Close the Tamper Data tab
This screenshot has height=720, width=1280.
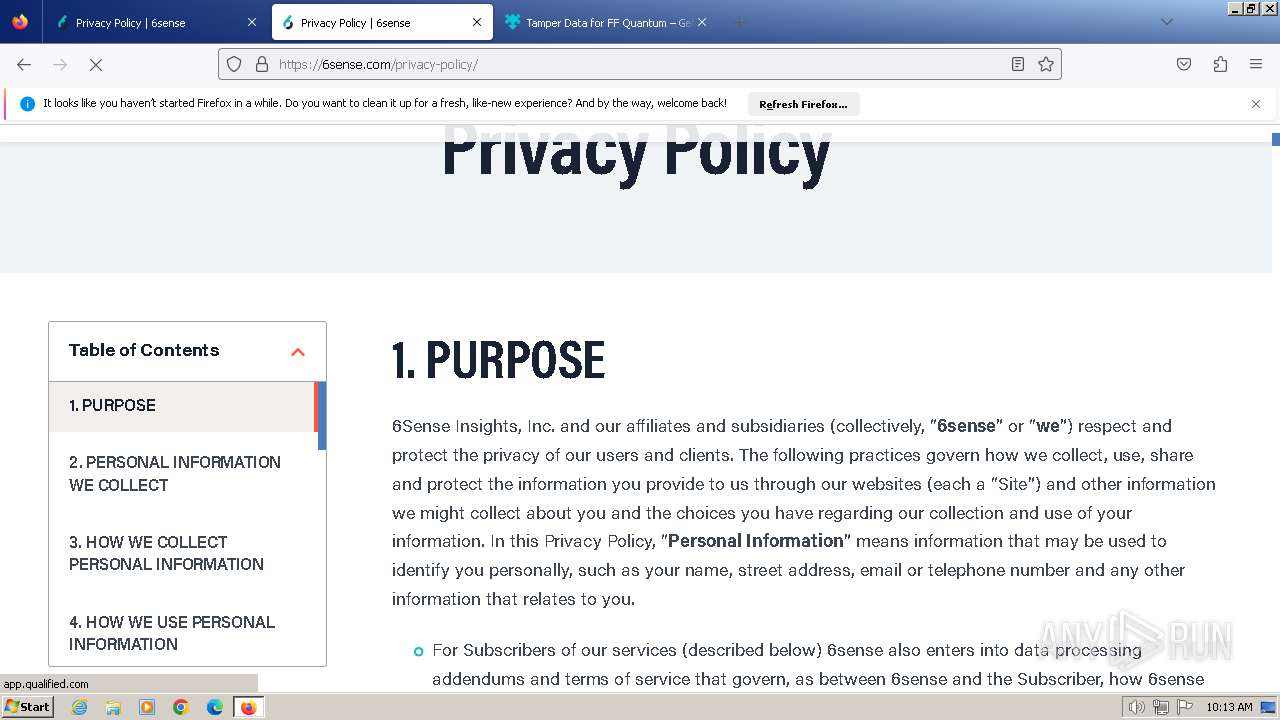point(702,22)
